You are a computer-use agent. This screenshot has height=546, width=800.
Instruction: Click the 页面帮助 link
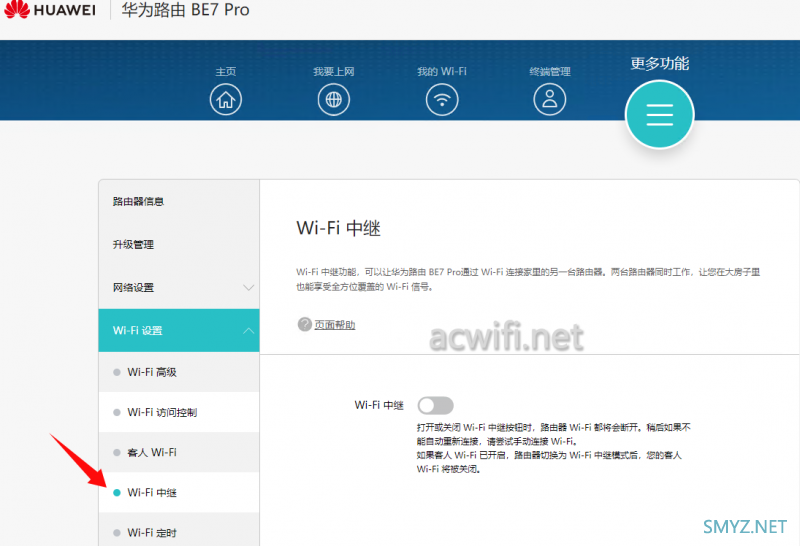click(335, 325)
